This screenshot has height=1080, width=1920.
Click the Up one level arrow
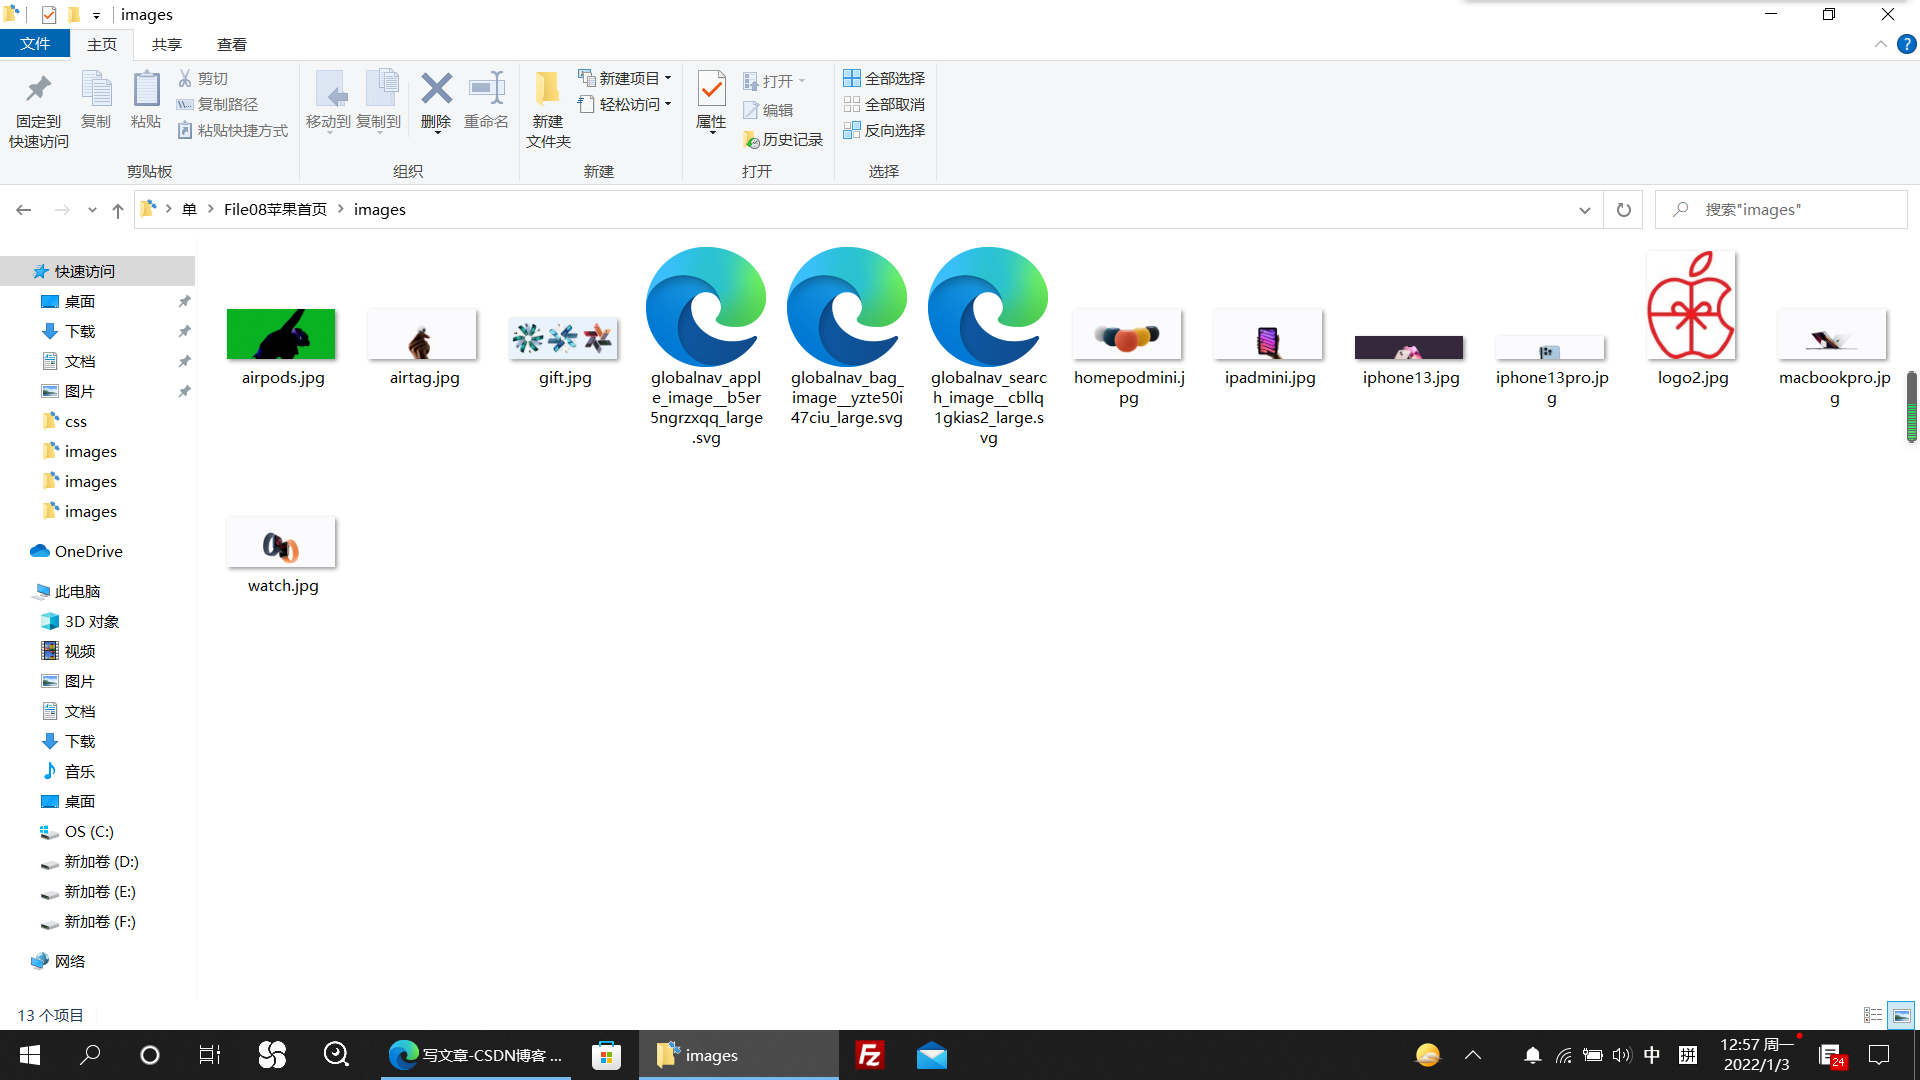118,210
